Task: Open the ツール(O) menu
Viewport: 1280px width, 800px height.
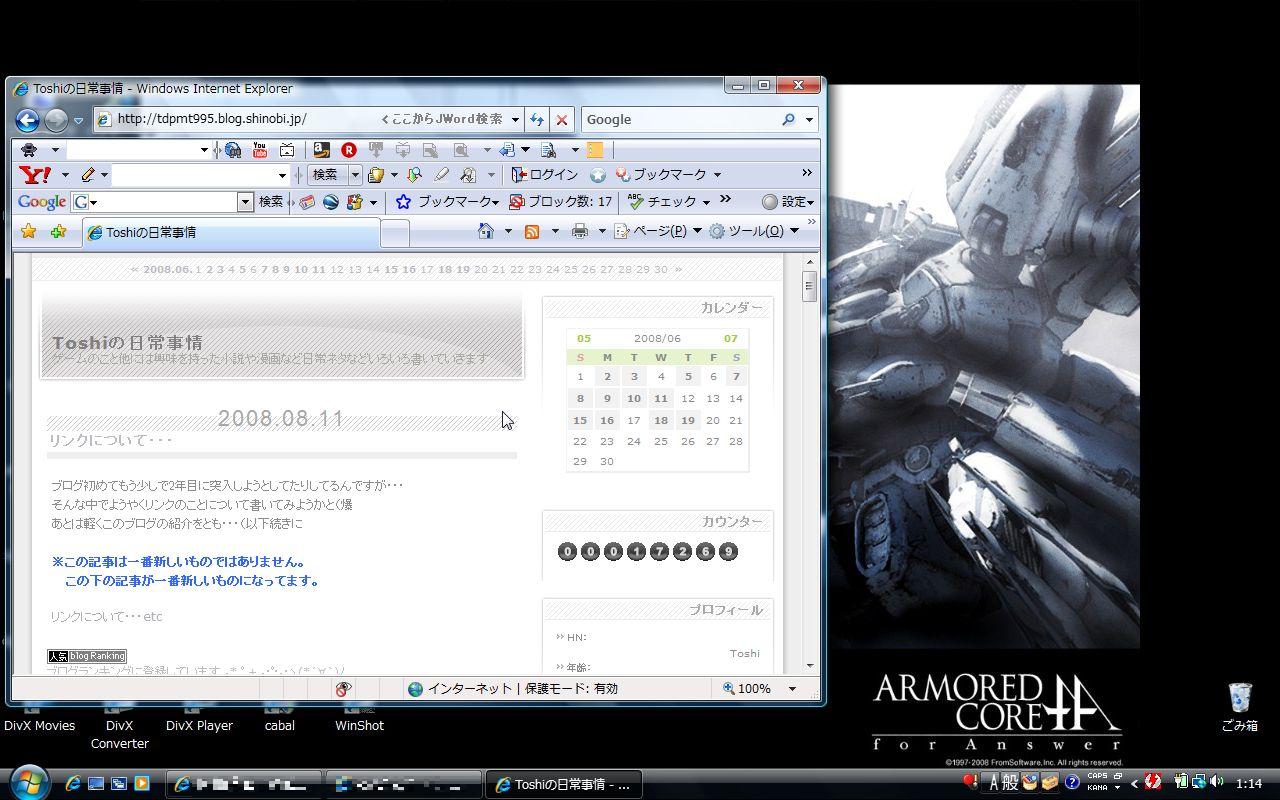Action: click(754, 231)
